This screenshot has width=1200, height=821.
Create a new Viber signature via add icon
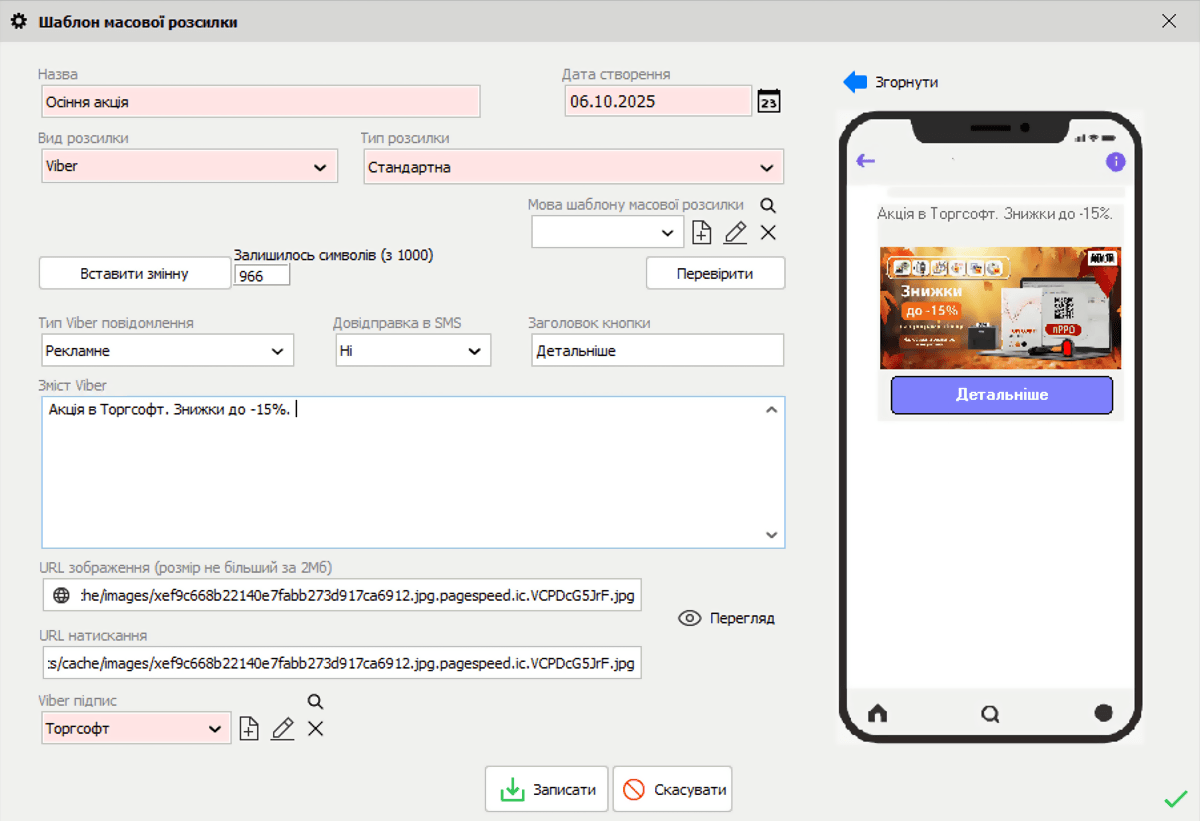tap(248, 728)
